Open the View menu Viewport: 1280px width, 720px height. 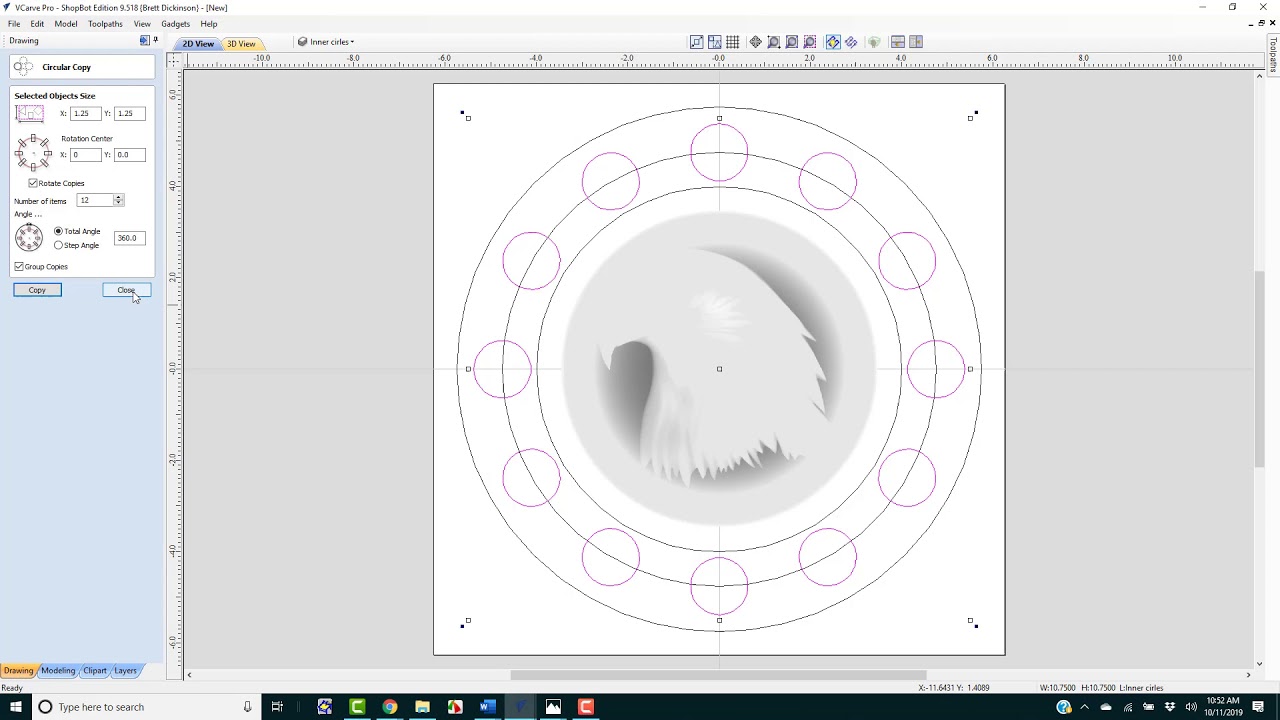(x=142, y=24)
